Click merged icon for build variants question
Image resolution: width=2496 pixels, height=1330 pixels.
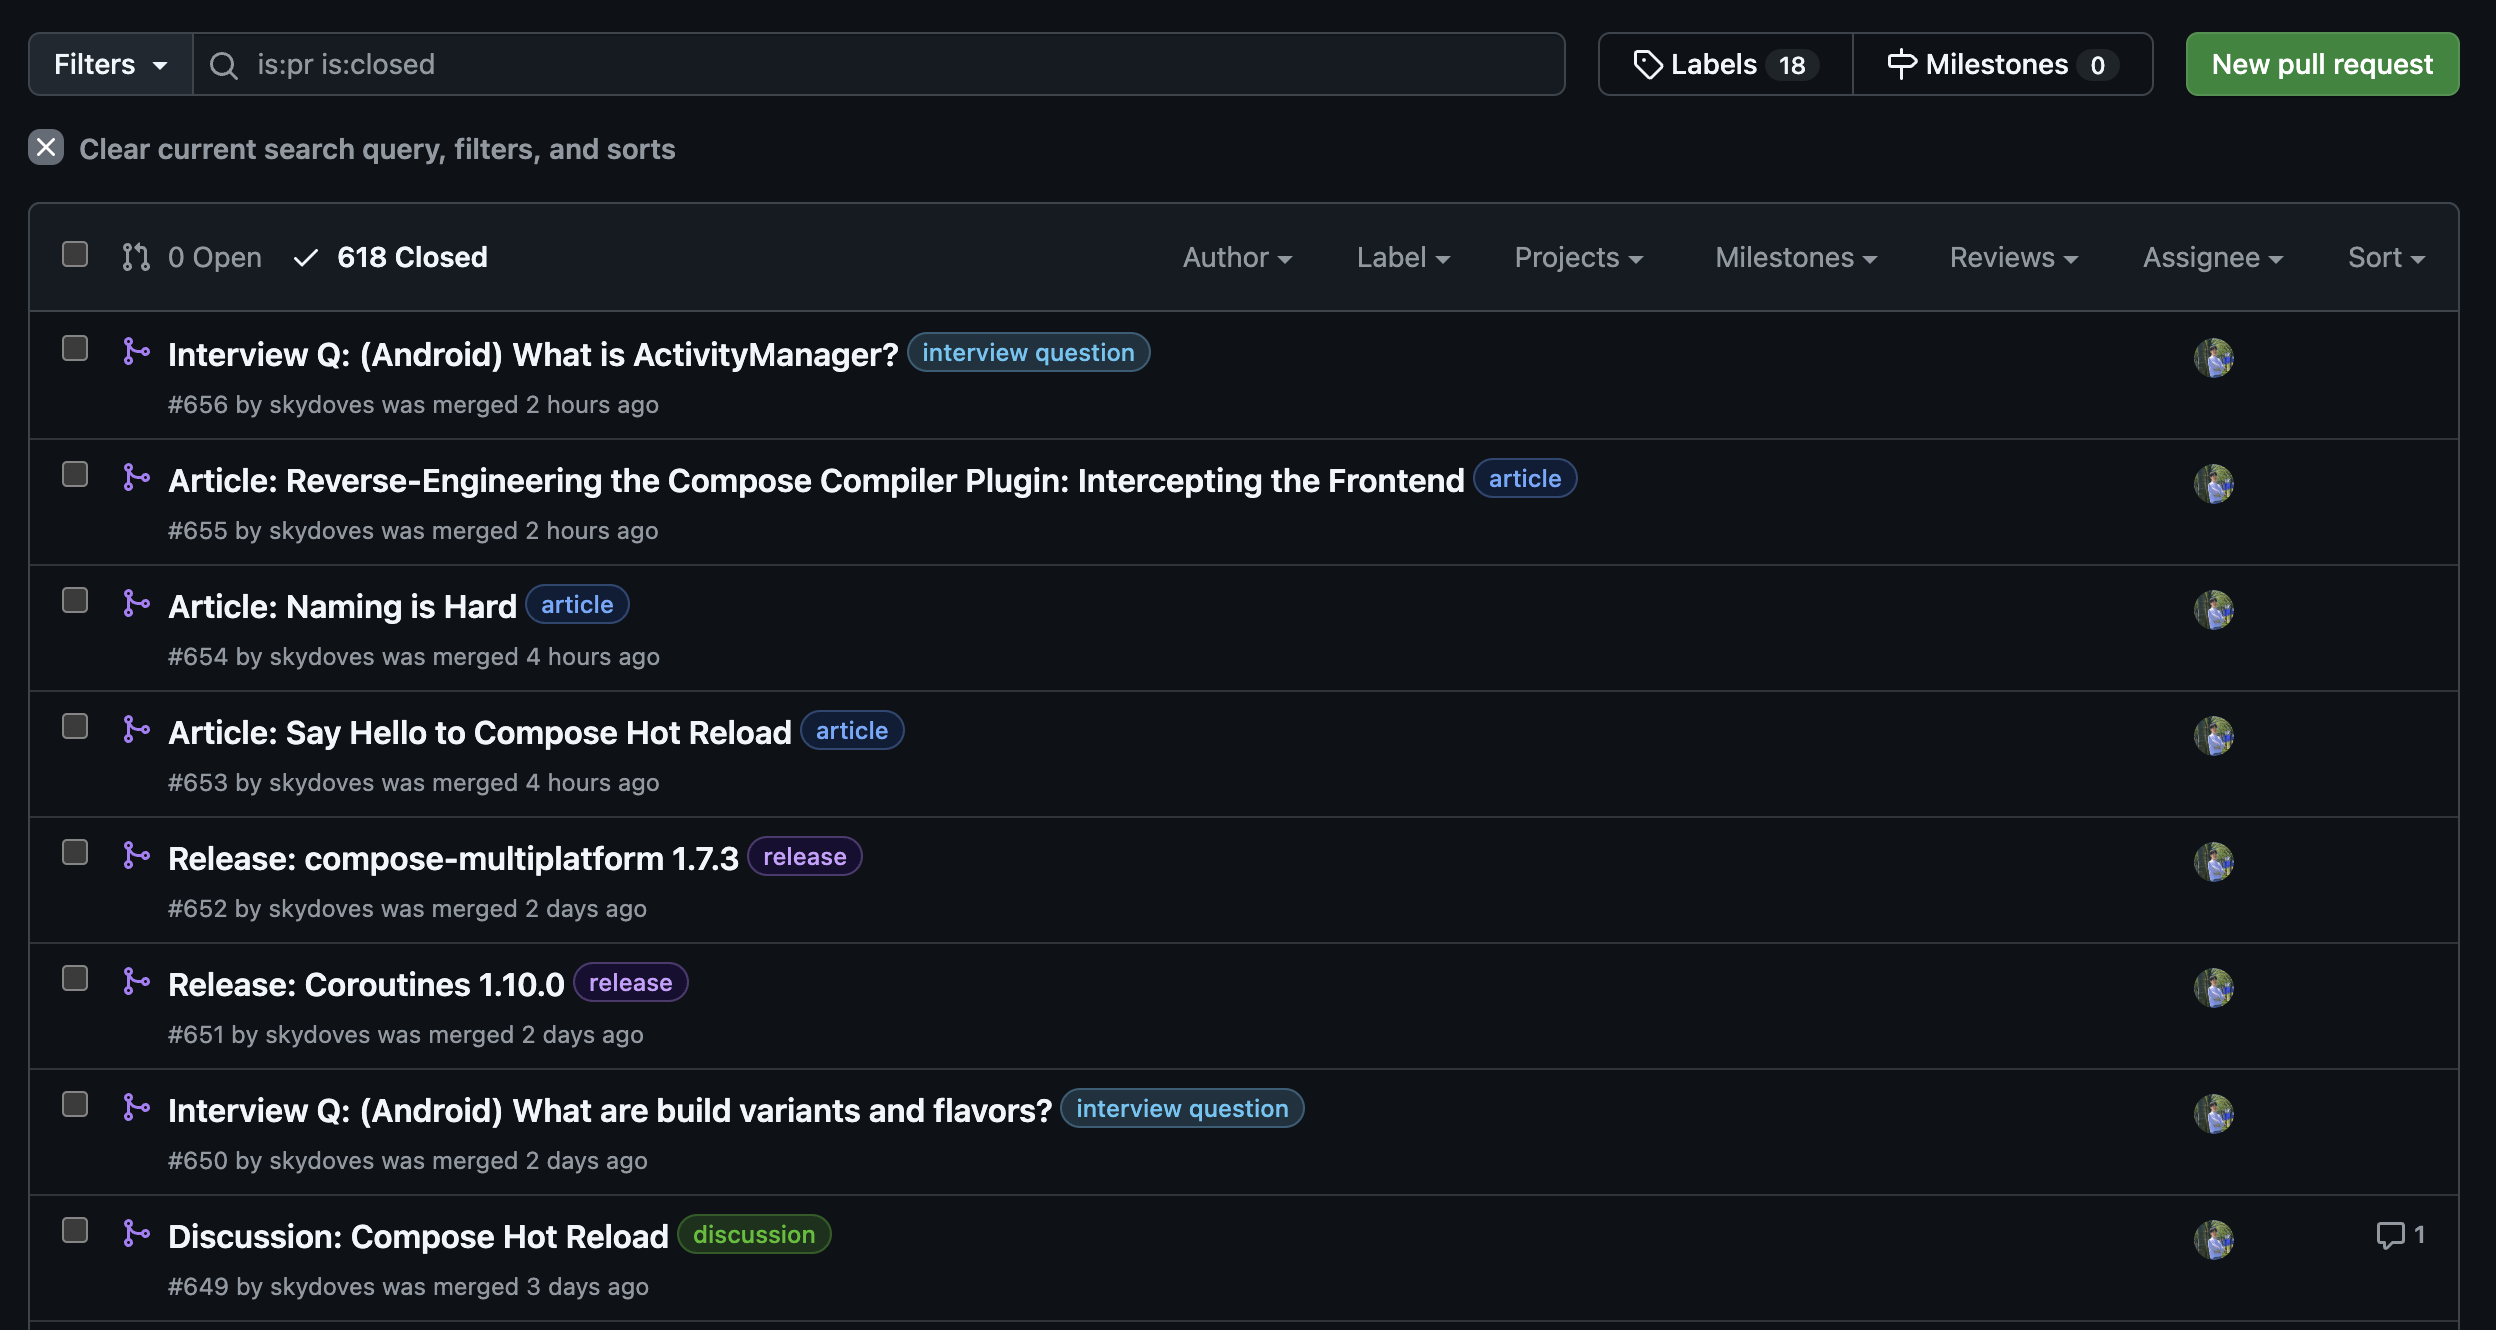[136, 1107]
